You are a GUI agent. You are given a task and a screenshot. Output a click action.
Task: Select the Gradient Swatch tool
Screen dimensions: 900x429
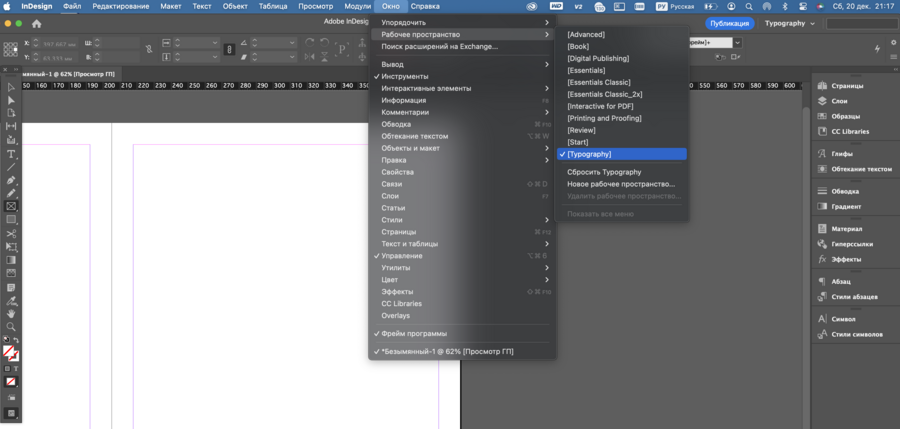point(11,260)
